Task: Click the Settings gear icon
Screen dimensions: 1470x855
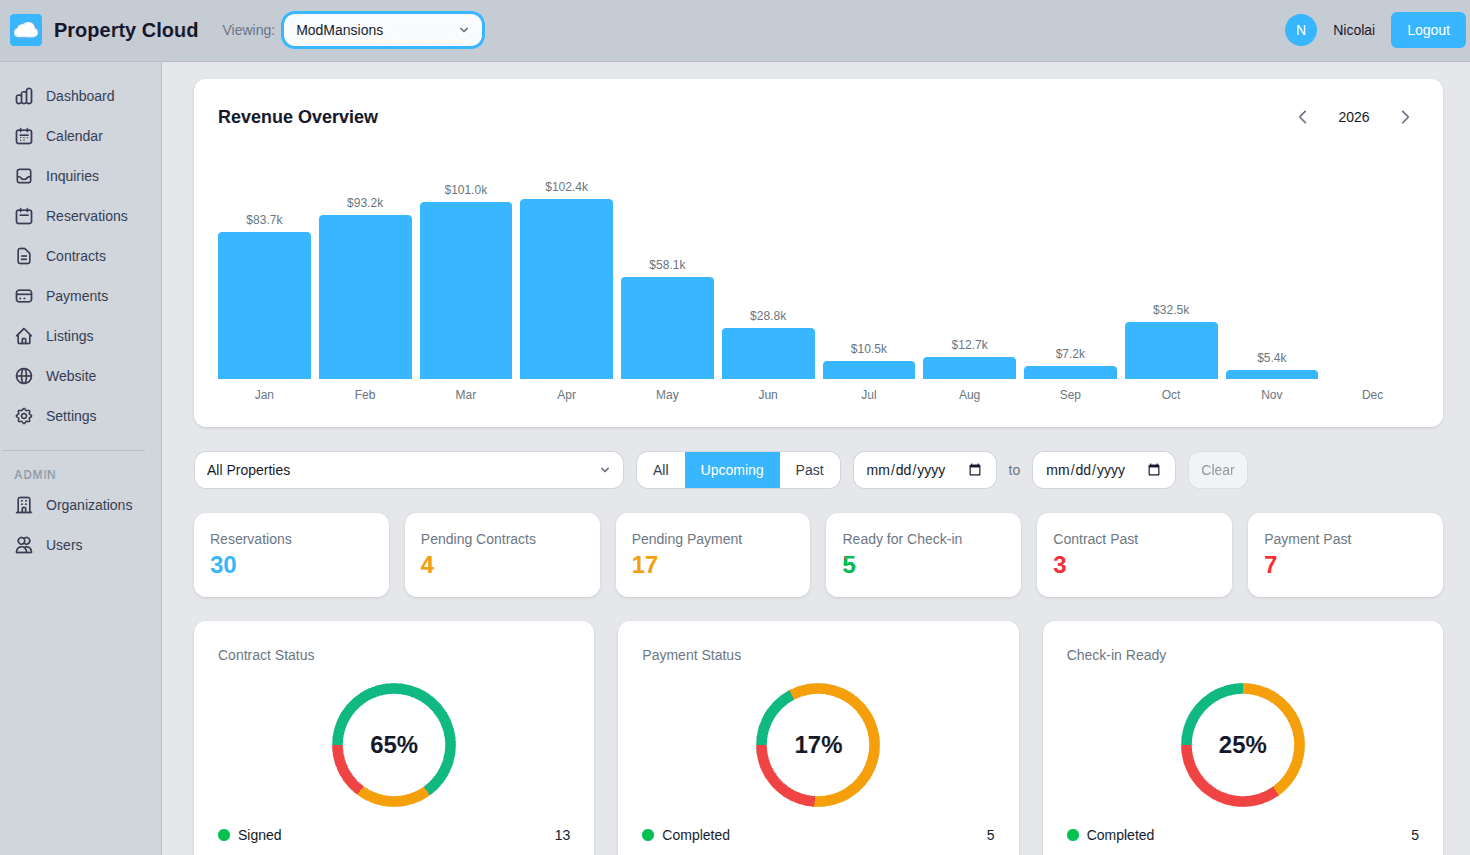Action: coord(24,416)
